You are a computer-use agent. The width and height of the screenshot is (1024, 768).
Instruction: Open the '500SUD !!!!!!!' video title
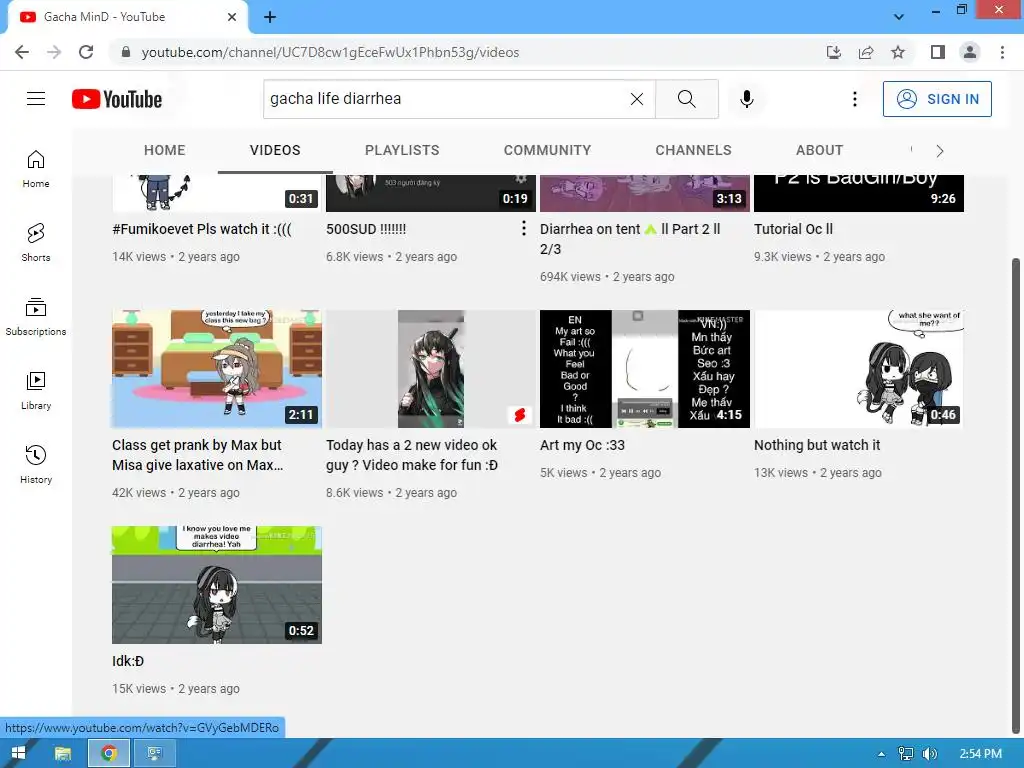(366, 229)
